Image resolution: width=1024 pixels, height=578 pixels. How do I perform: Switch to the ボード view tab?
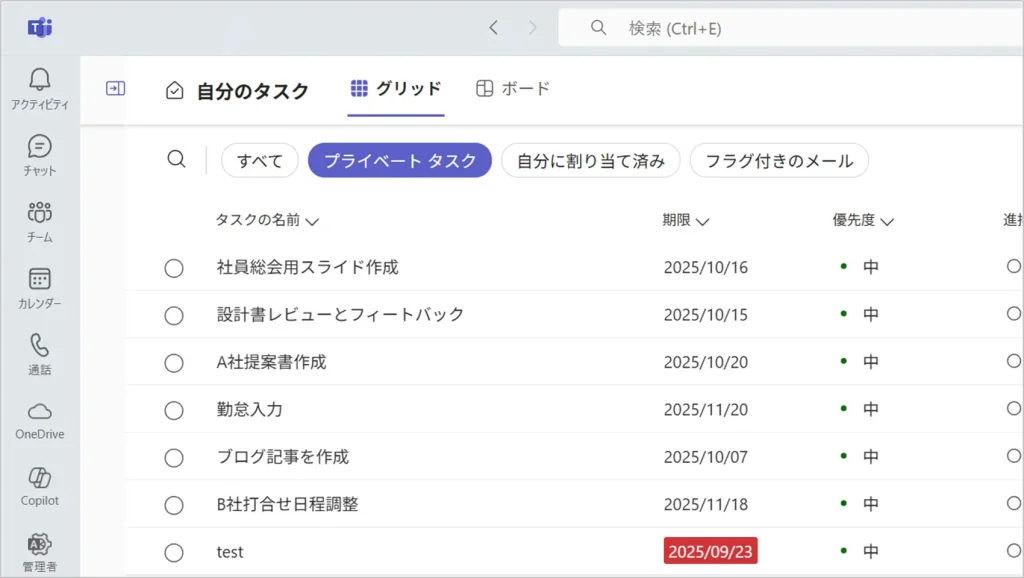click(513, 89)
